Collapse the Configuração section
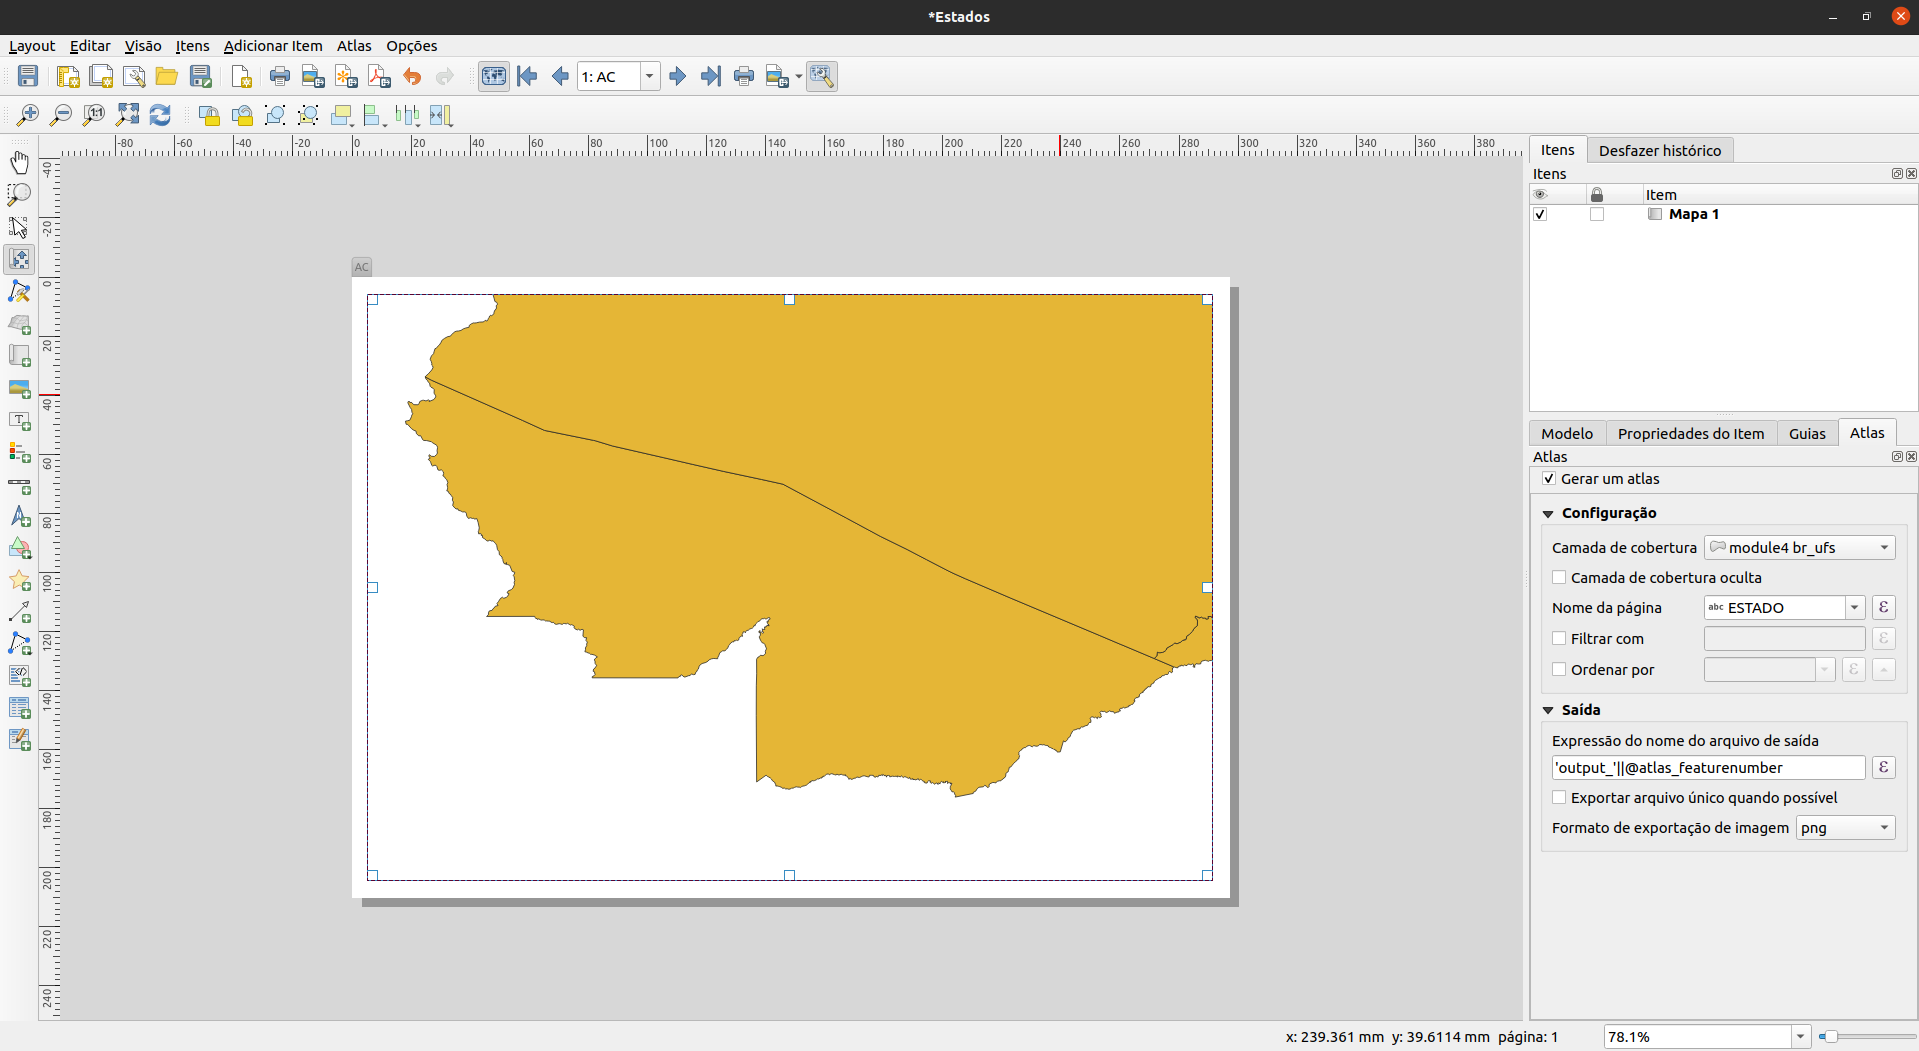Image resolution: width=1919 pixels, height=1051 pixels. click(x=1548, y=513)
